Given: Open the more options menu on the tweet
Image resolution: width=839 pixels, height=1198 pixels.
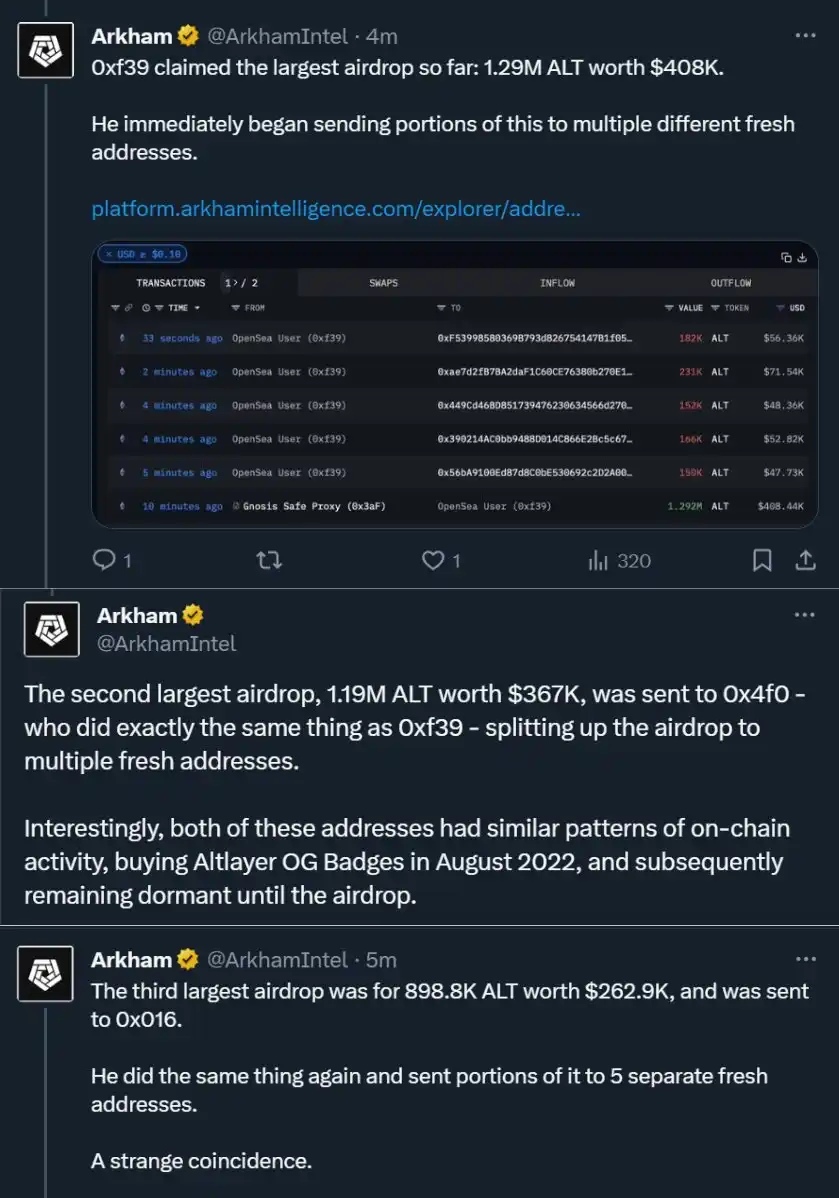Looking at the screenshot, I should click(806, 35).
